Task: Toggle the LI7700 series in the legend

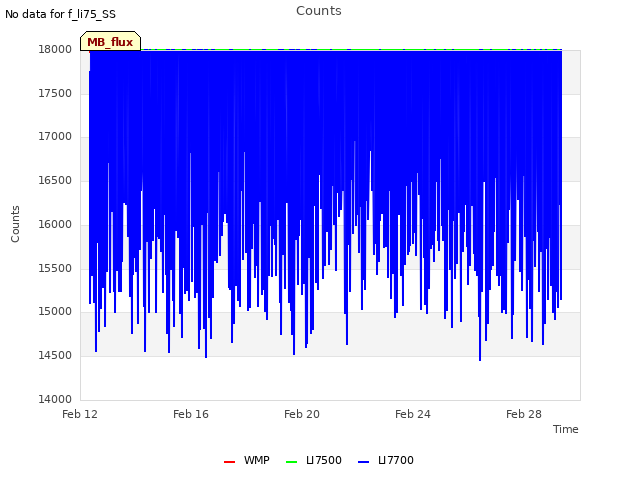Action: pos(386,460)
